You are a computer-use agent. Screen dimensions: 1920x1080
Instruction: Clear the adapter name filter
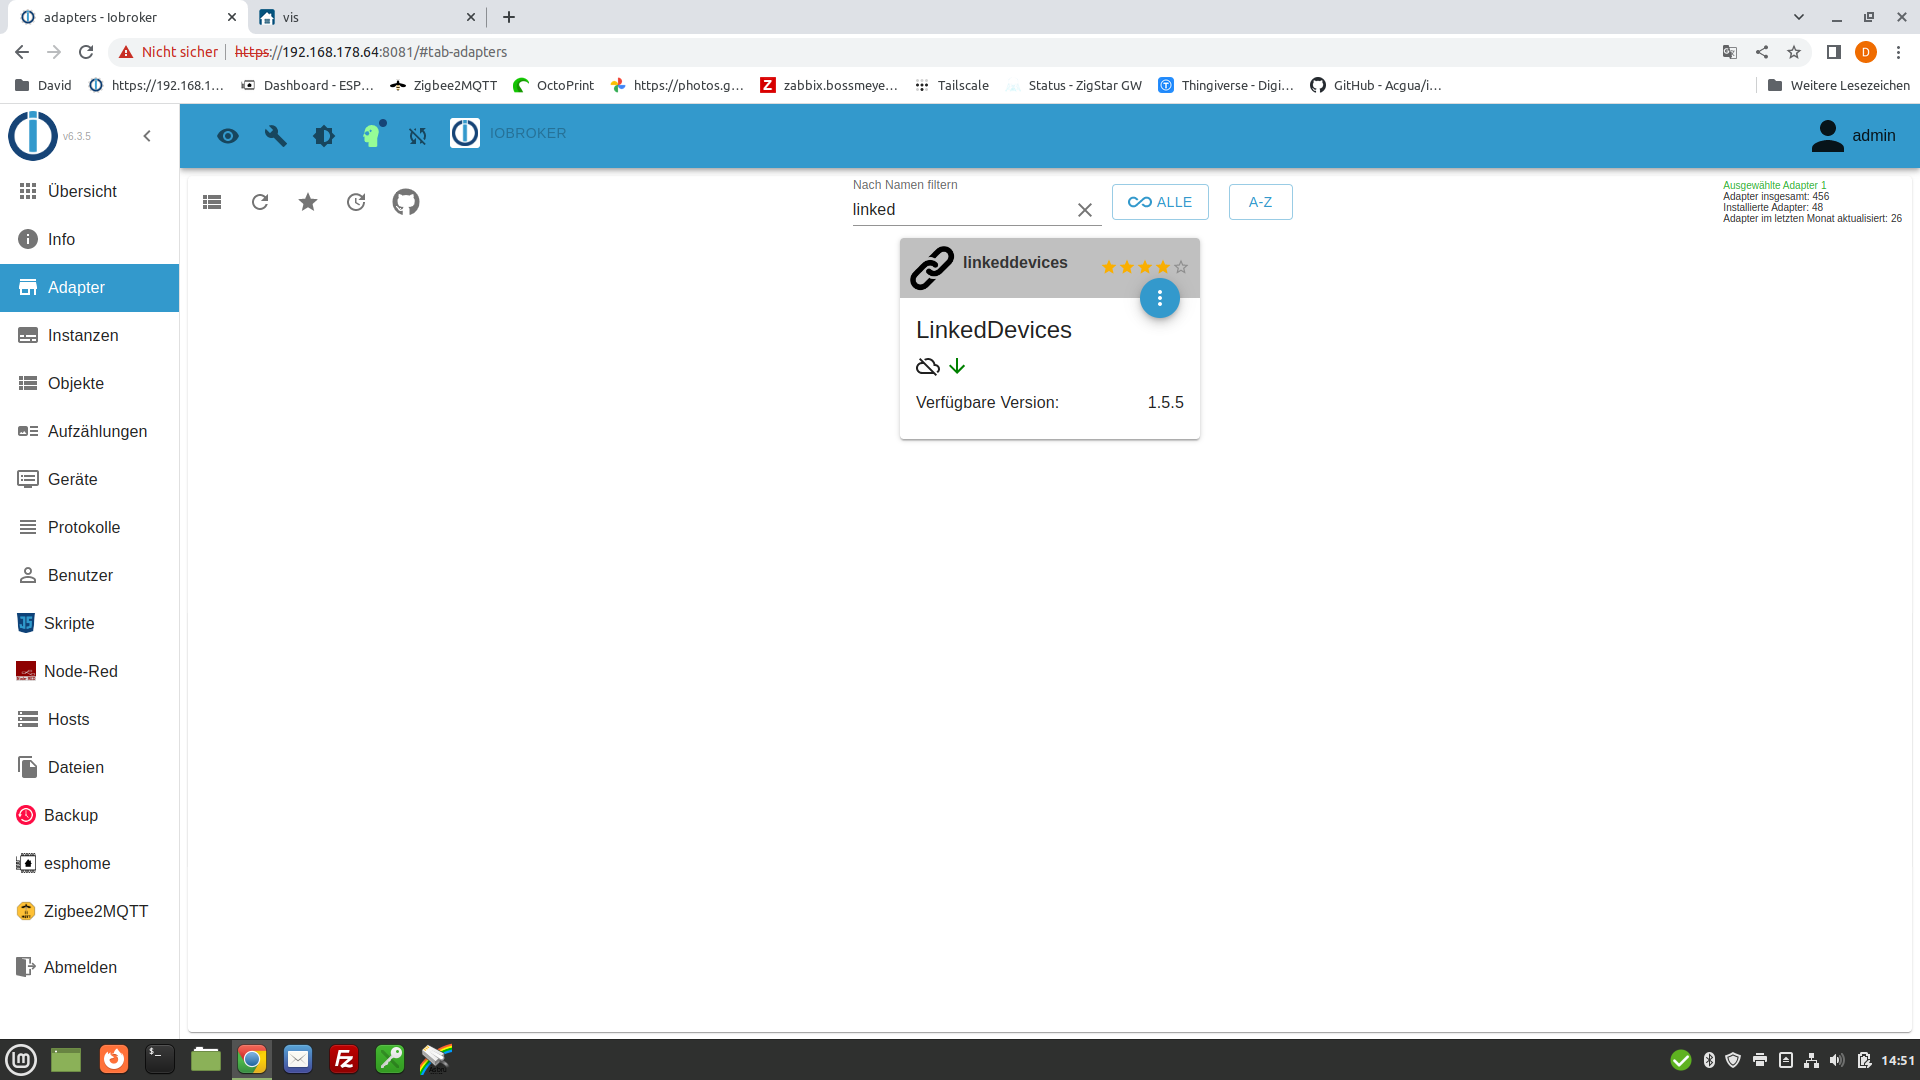click(1085, 210)
